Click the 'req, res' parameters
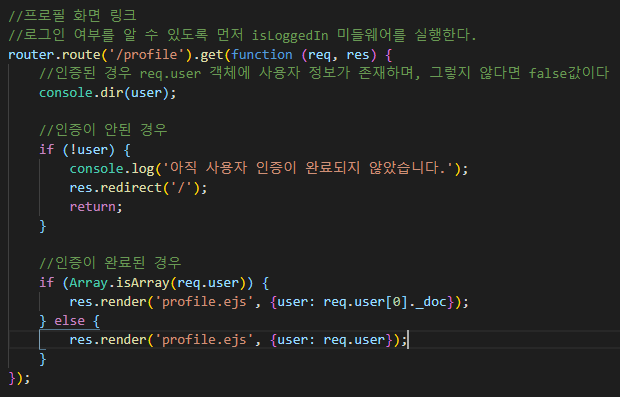This screenshot has height=397, width=620. [338, 55]
